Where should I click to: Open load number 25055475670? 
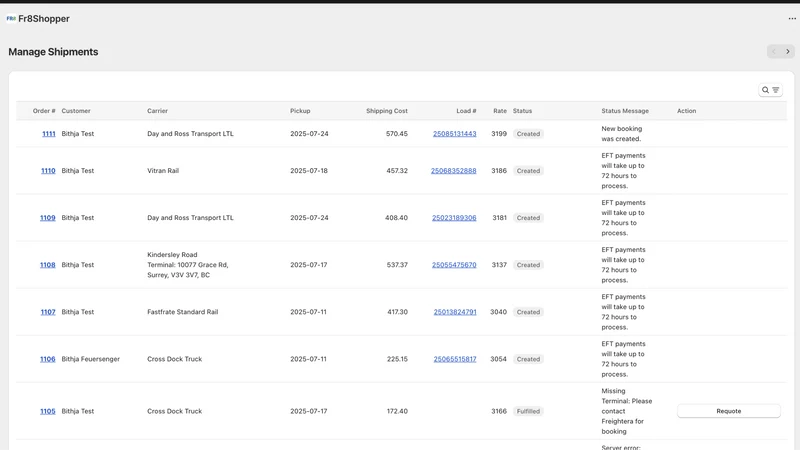pos(454,265)
